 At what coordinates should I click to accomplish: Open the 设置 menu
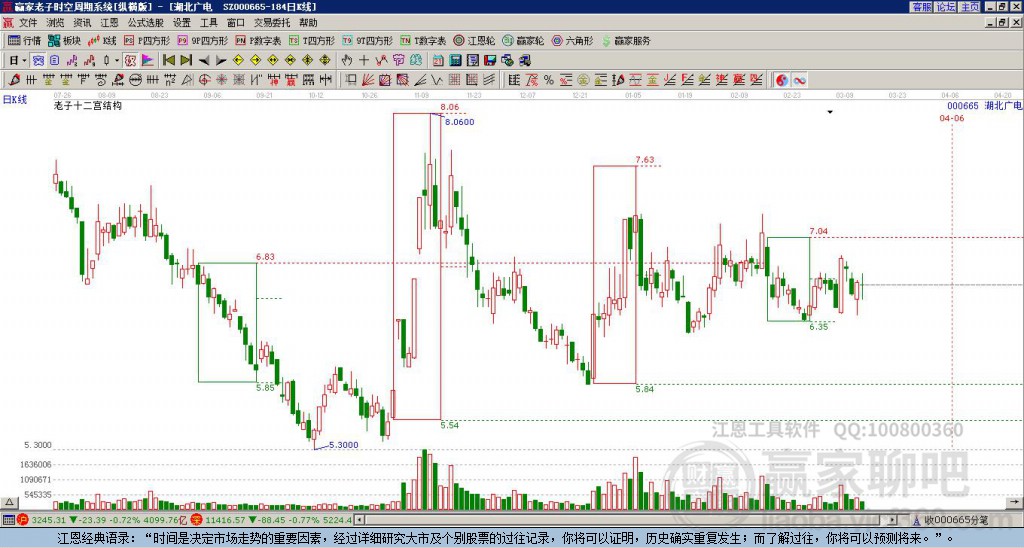182,23
